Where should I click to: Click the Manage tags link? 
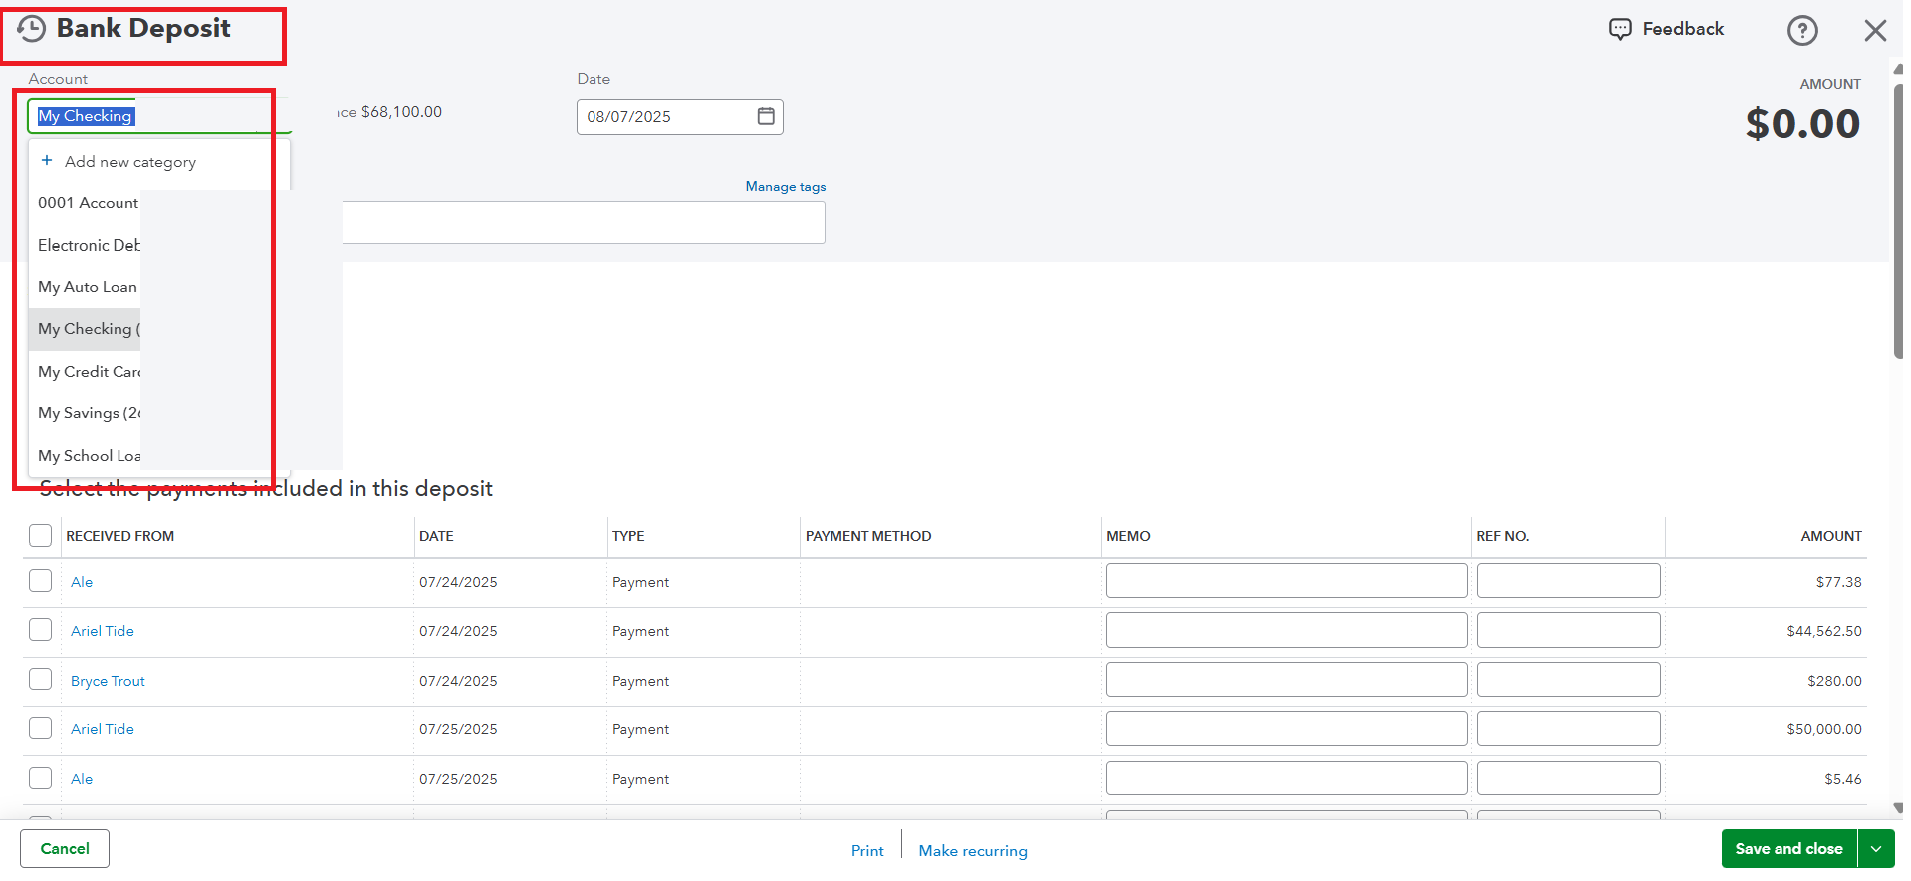[x=785, y=187]
